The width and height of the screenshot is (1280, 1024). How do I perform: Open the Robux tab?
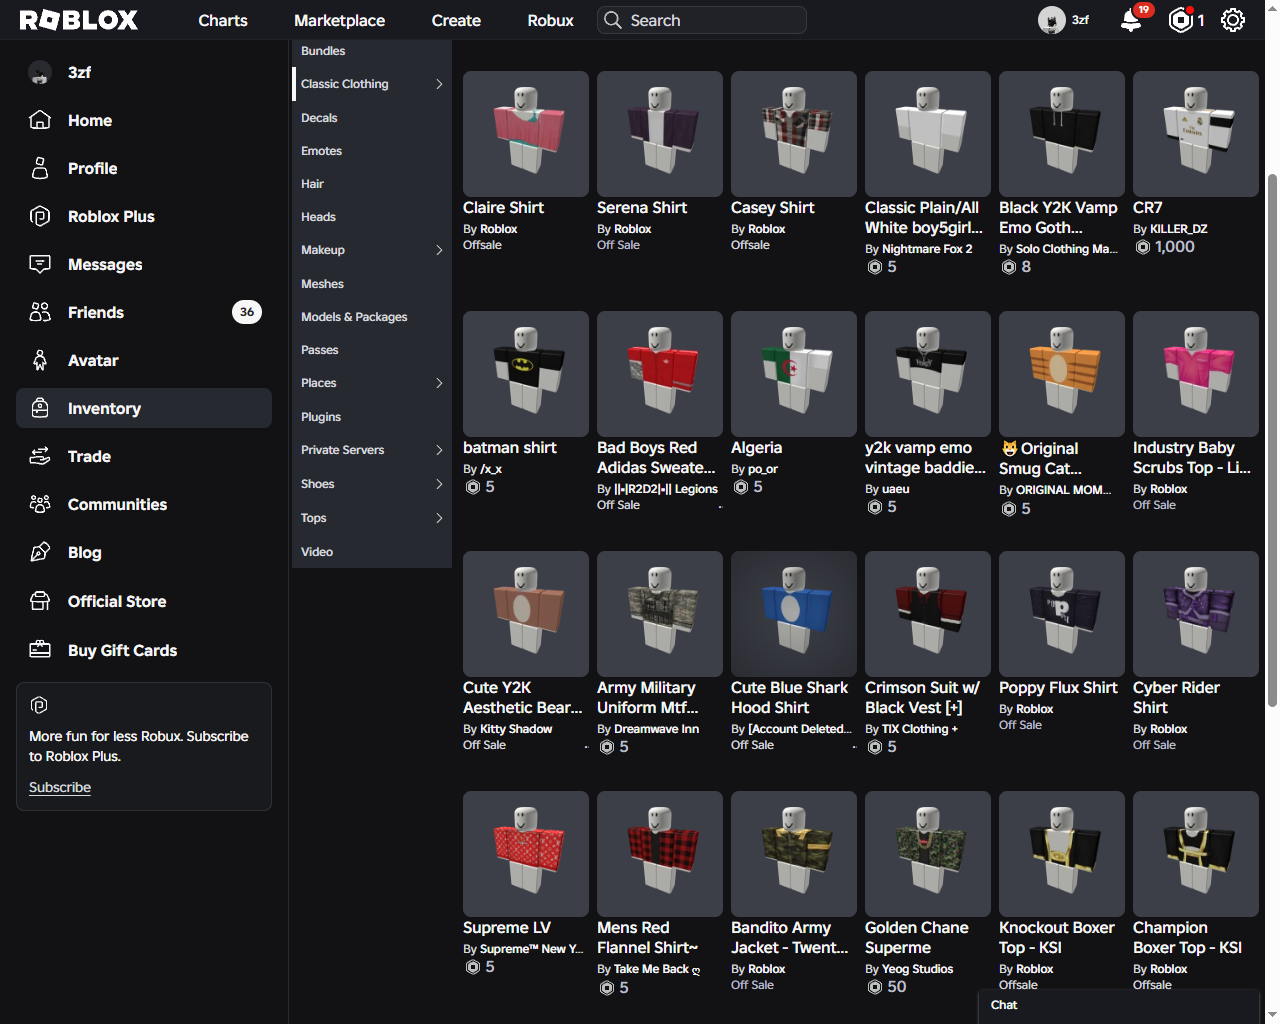(x=550, y=20)
